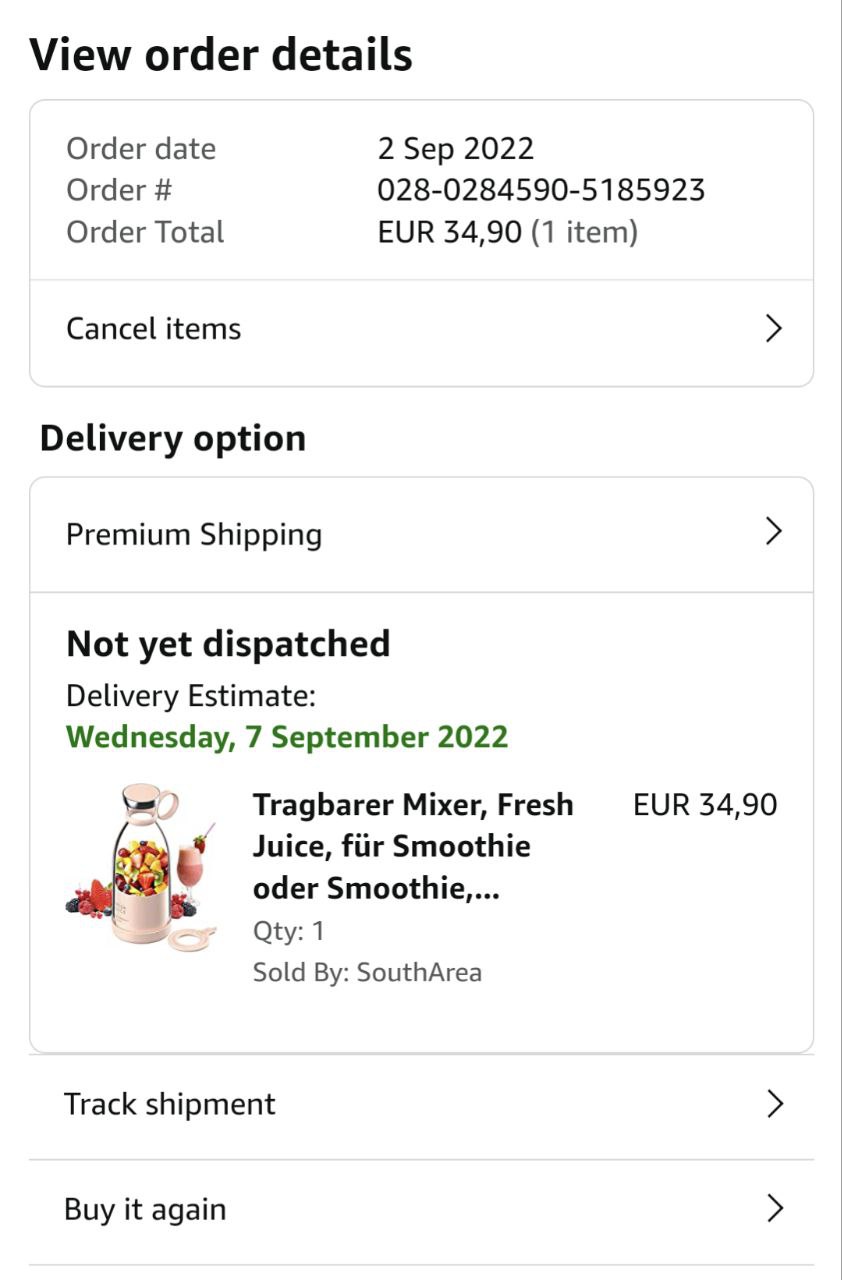The image size is (842, 1280).
Task: Click the Buy it again arrow icon
Action: tap(774, 1209)
